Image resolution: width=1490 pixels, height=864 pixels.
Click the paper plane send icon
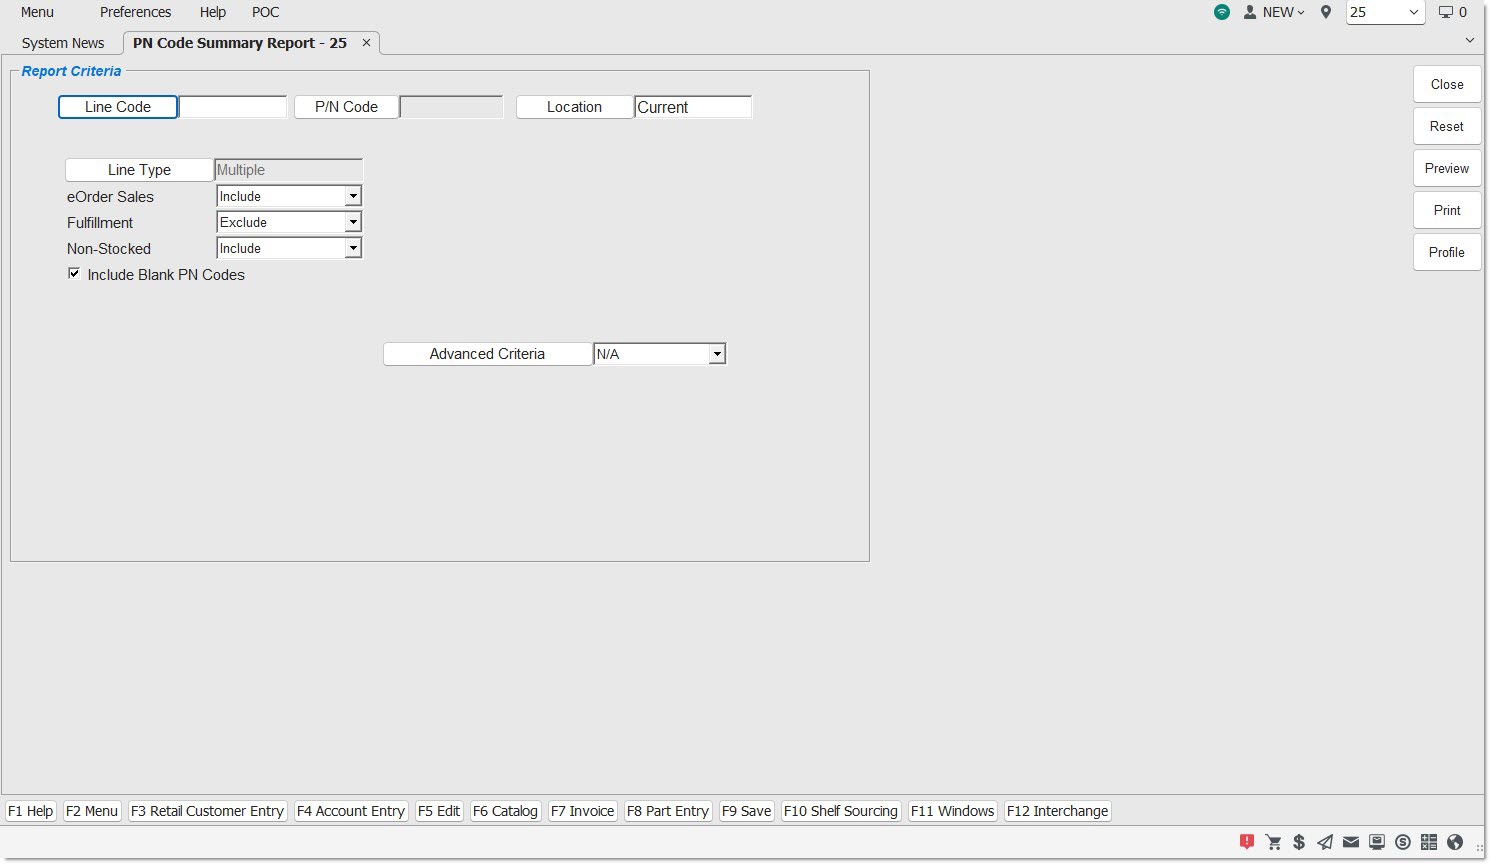tap(1325, 842)
